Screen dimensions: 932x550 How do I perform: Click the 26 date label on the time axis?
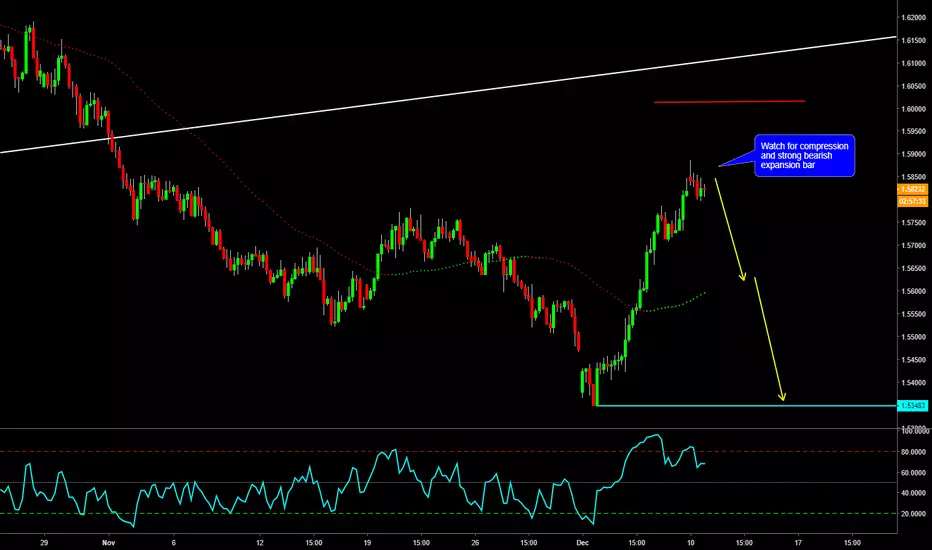click(x=475, y=542)
